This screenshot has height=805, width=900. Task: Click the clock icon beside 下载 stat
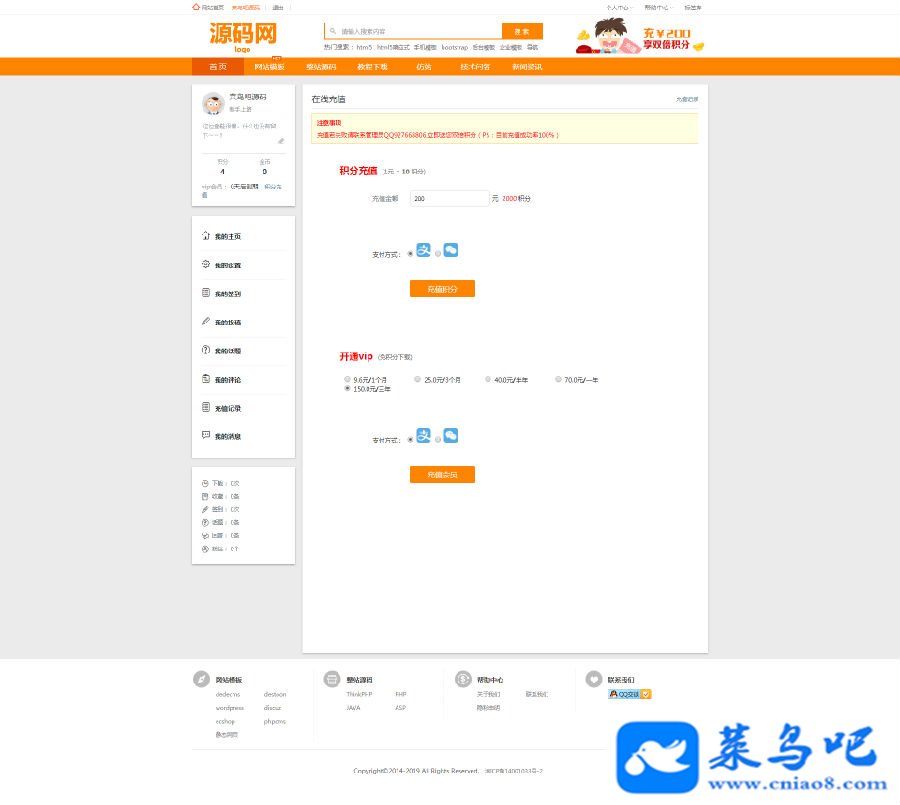pyautogui.click(x=205, y=483)
